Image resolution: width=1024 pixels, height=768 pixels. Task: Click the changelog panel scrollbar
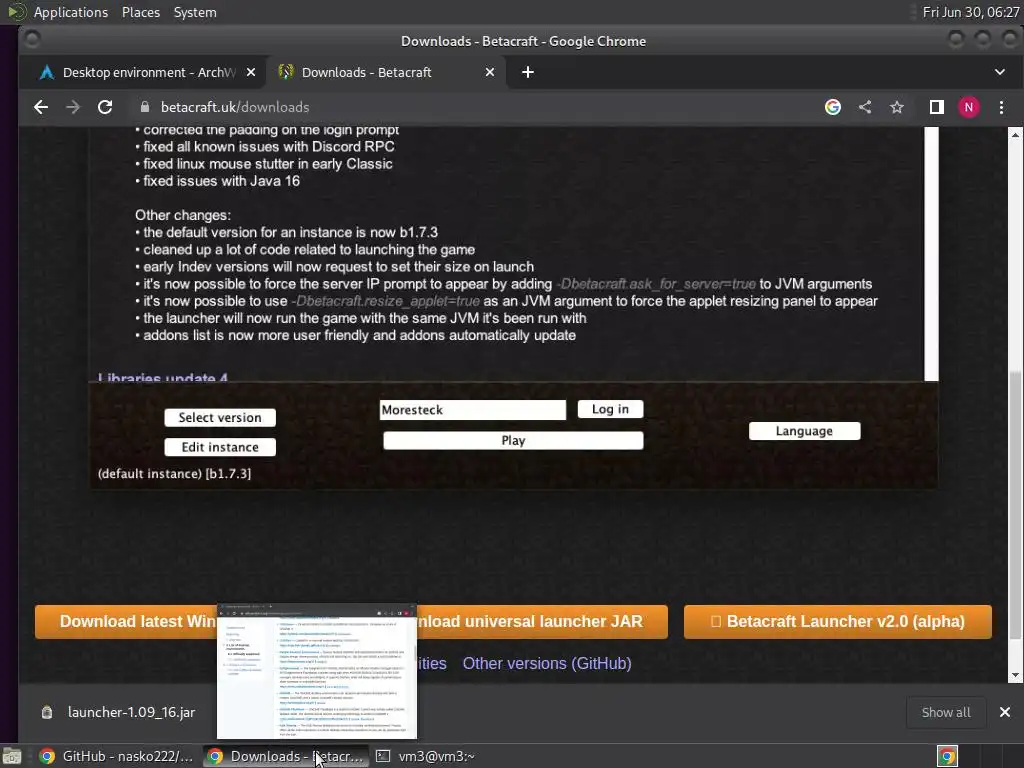pos(932,253)
